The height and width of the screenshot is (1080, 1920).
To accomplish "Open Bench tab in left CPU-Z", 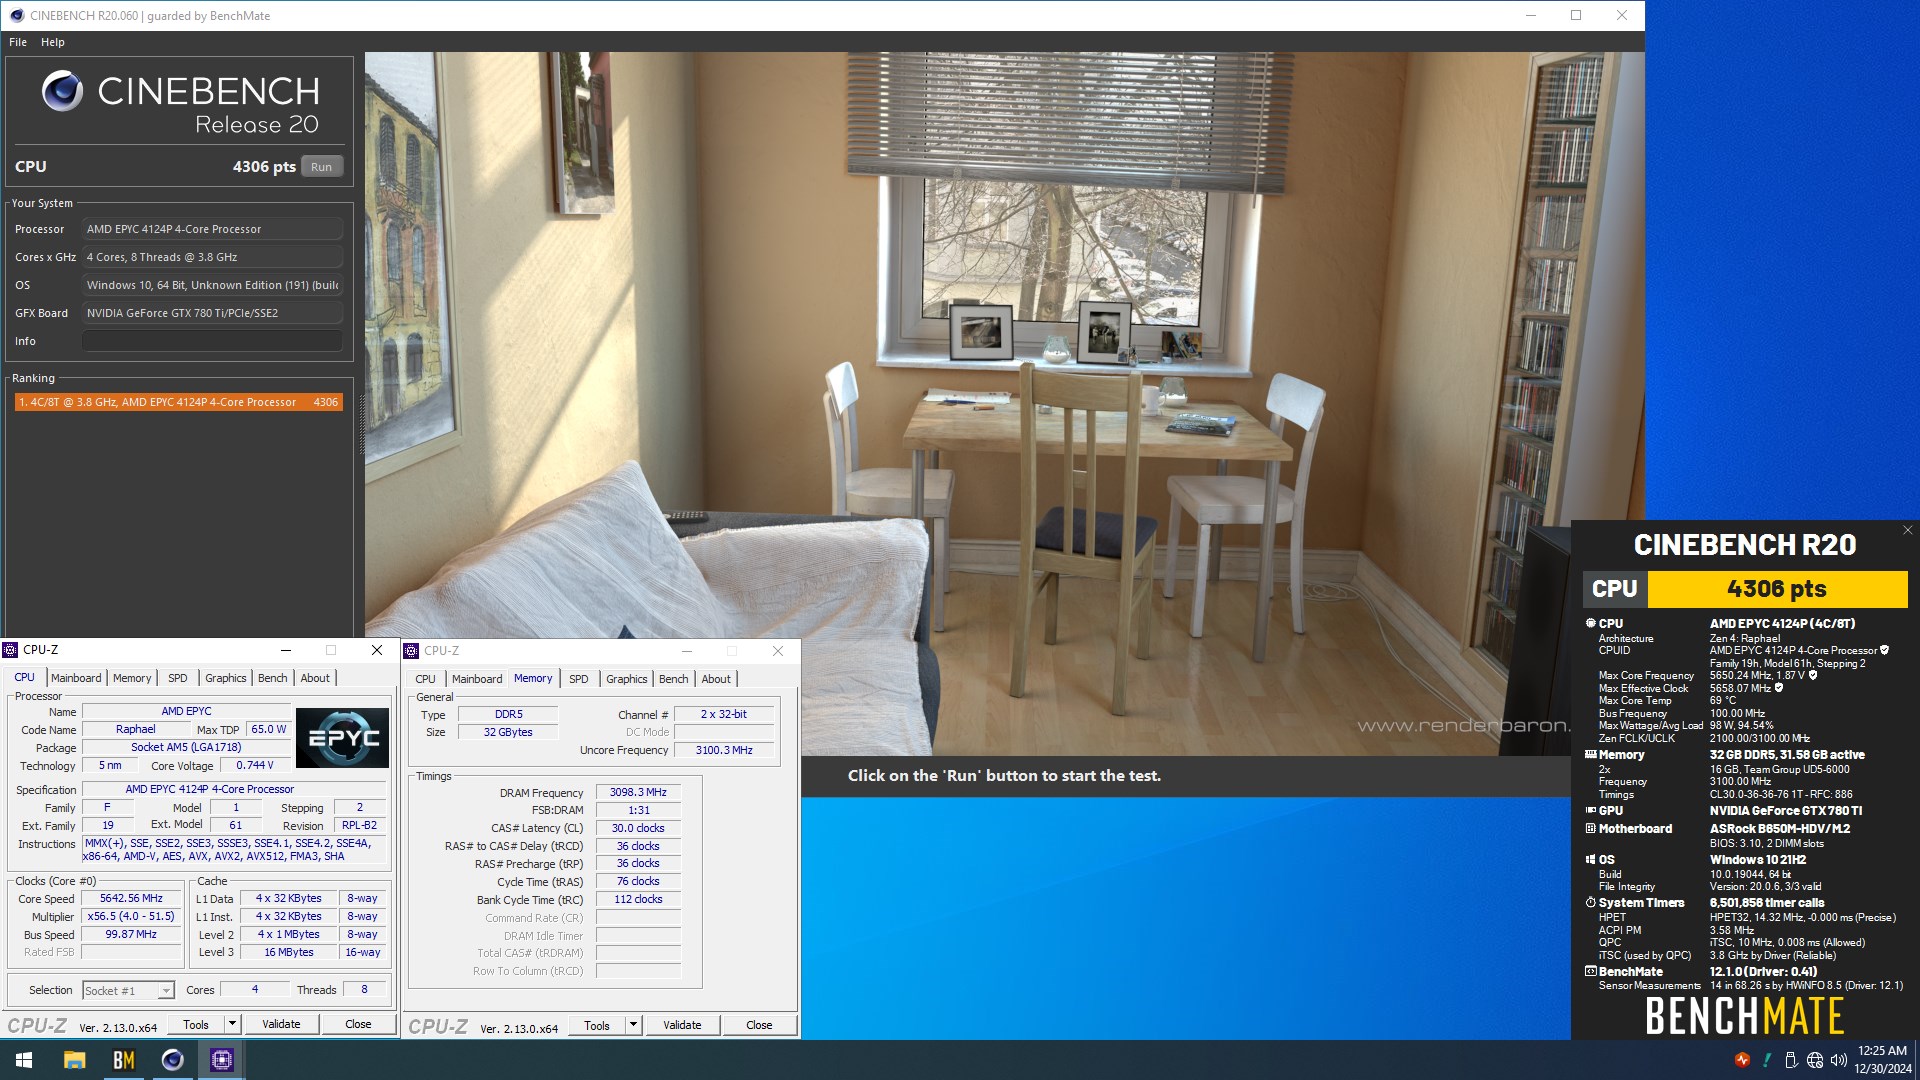I will point(272,678).
